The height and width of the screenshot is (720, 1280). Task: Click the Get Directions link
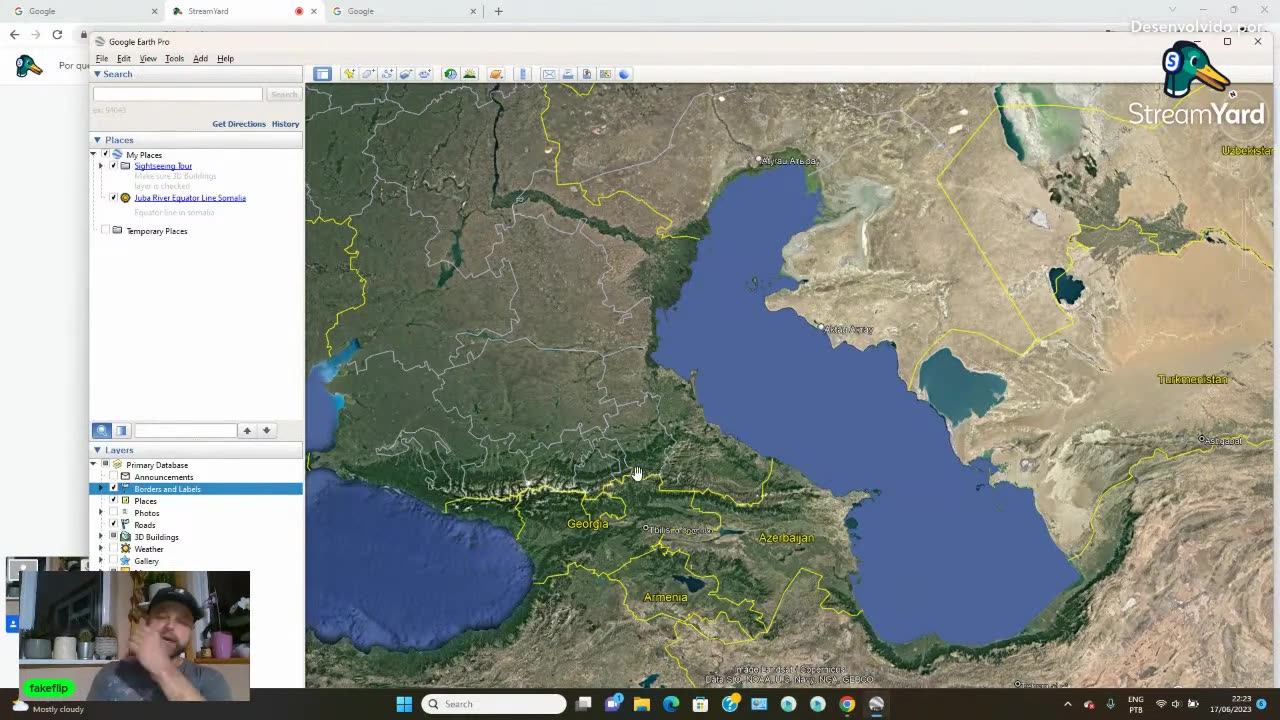pos(239,124)
